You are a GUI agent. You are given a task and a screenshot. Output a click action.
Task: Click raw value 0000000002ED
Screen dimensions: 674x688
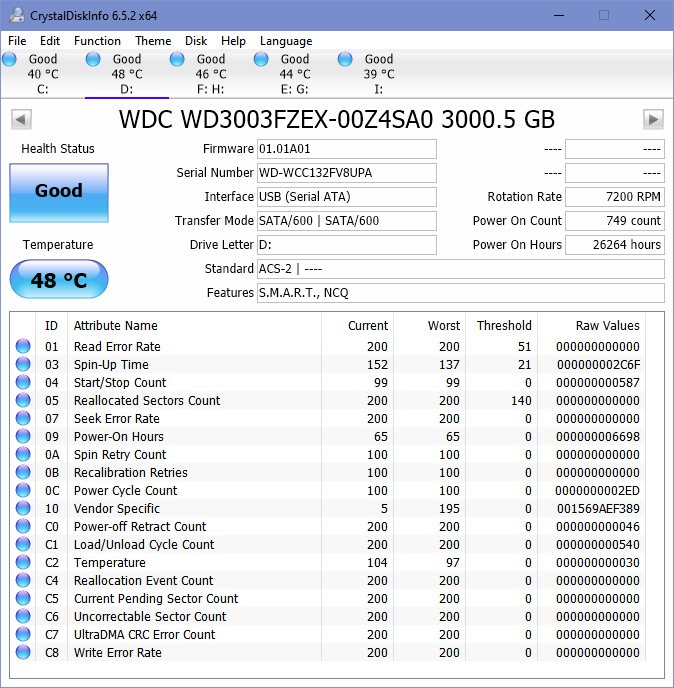click(597, 491)
